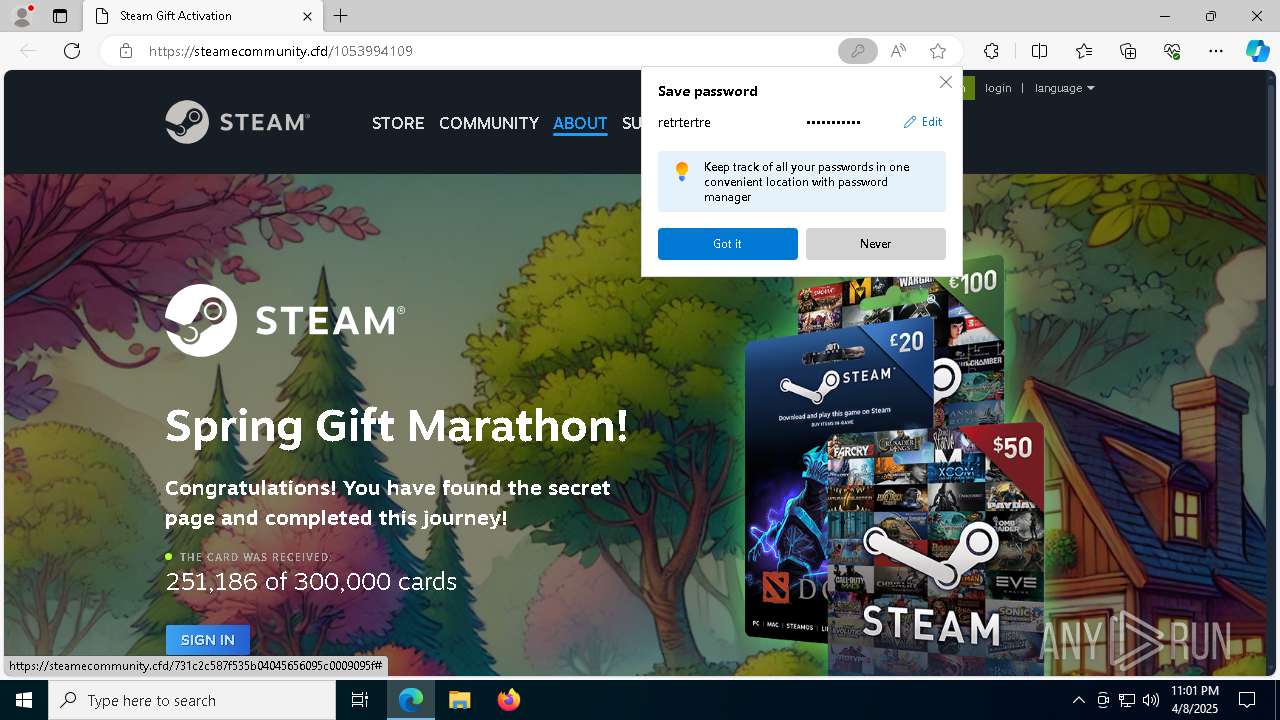The image size is (1280, 720).
Task: Open the browser profile icon
Action: coord(22,15)
